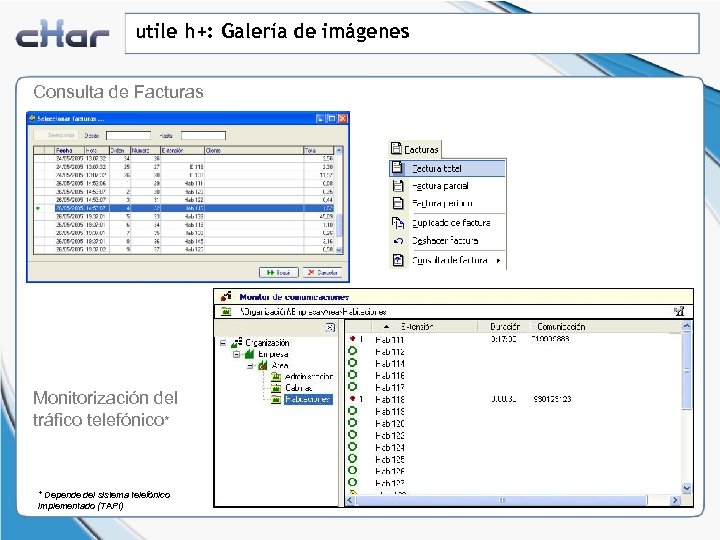Collapse the Empresa tree node
Image resolution: width=720 pixels, height=540 pixels.
click(x=236, y=354)
